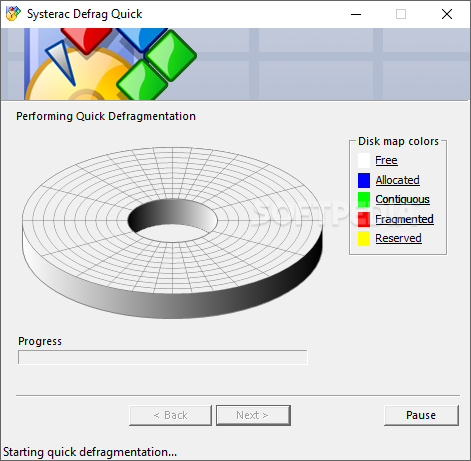The width and height of the screenshot is (471, 461).
Task: Open the Allocated color link
Action: click(x=397, y=180)
